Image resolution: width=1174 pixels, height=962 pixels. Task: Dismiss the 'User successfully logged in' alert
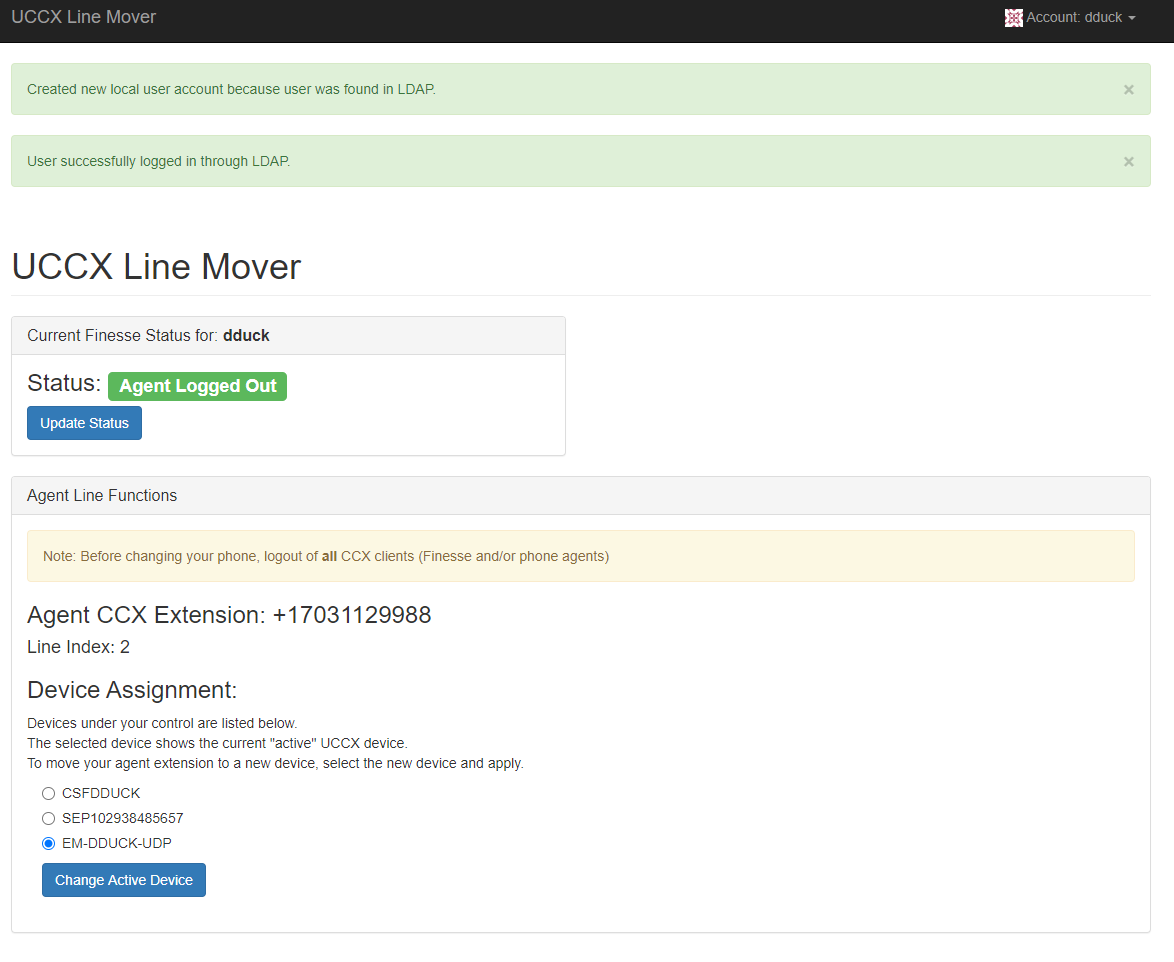(1128, 162)
